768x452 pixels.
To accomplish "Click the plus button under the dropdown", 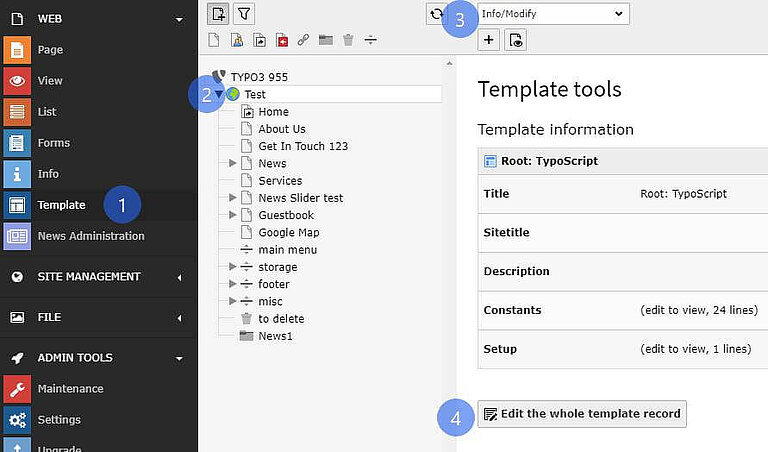I will (x=489, y=40).
